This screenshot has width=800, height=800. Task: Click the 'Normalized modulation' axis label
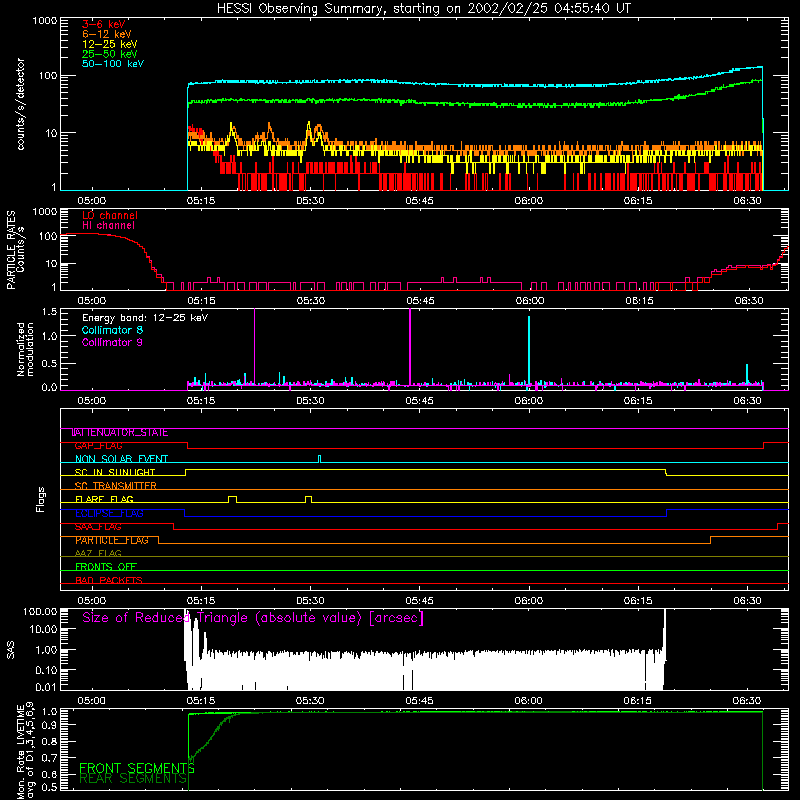click(x=26, y=349)
